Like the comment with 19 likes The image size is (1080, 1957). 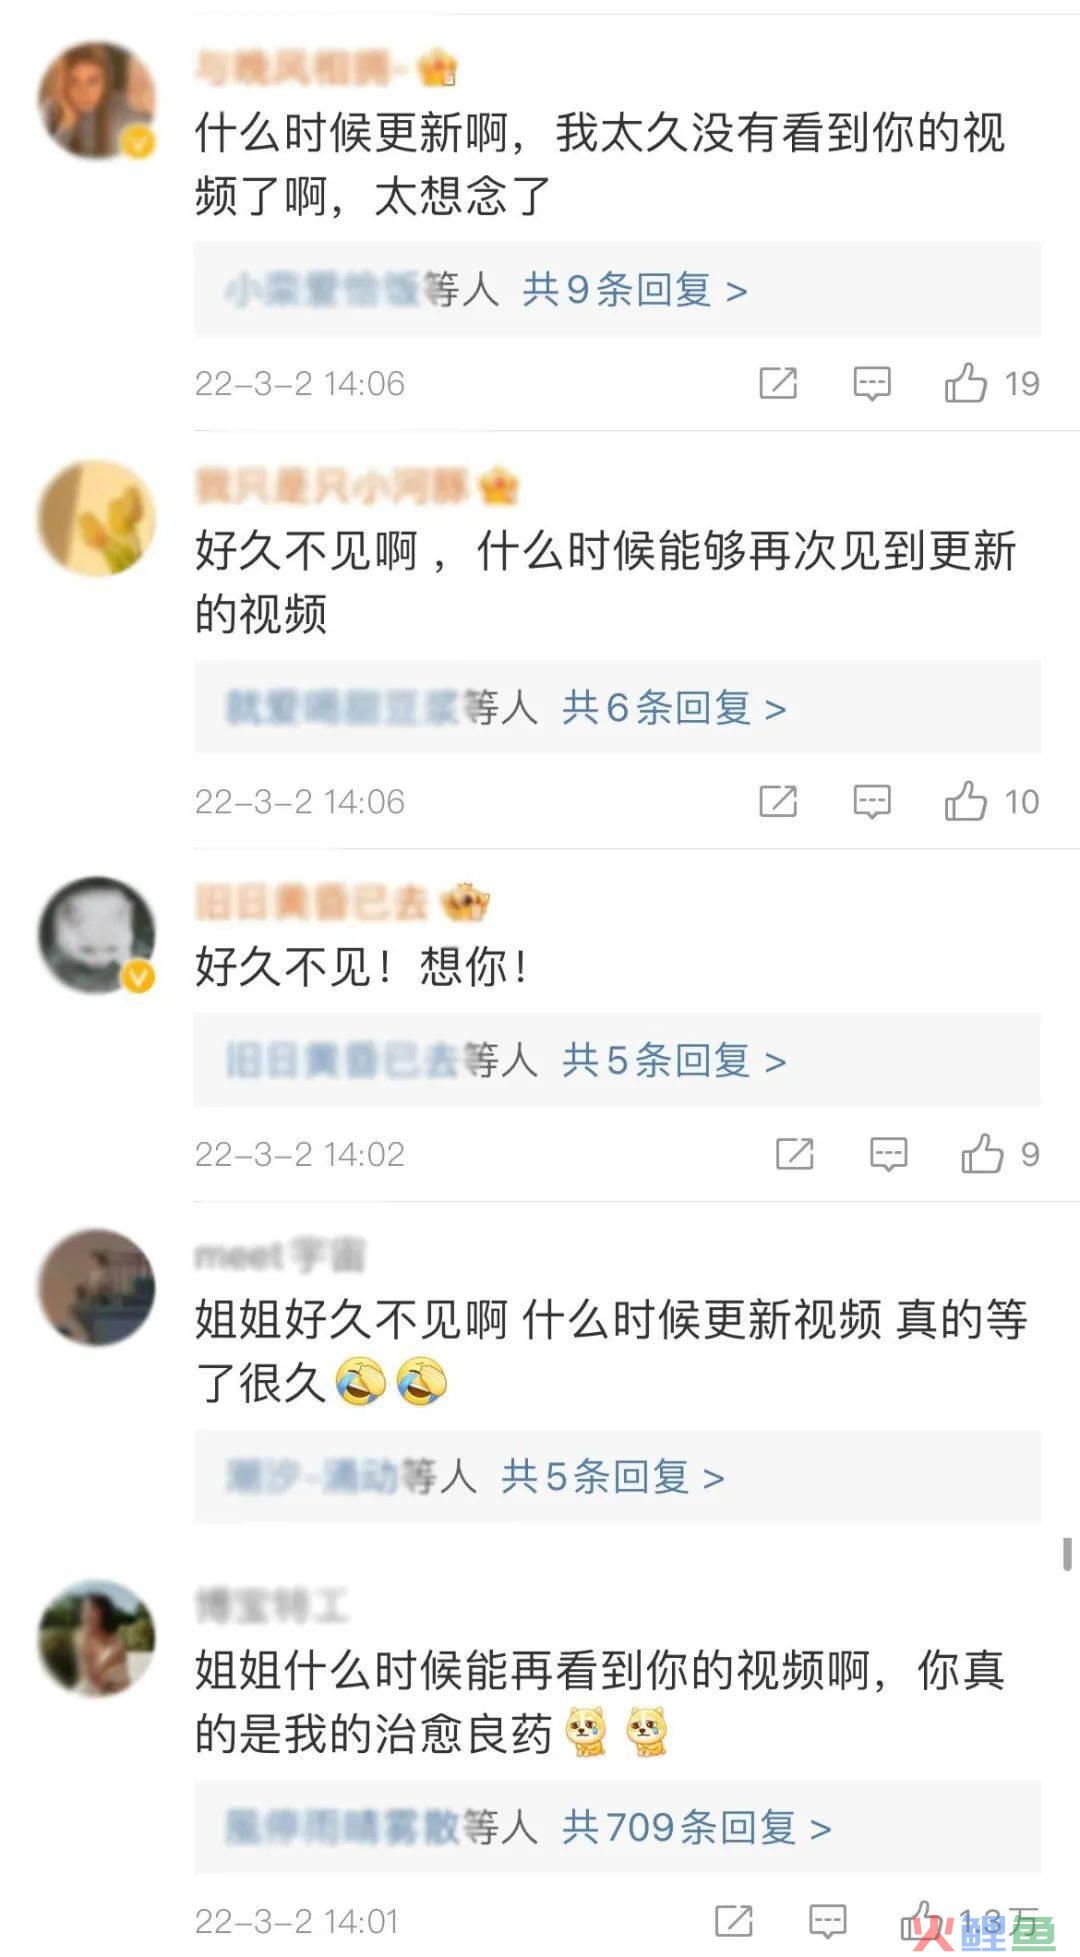point(965,383)
